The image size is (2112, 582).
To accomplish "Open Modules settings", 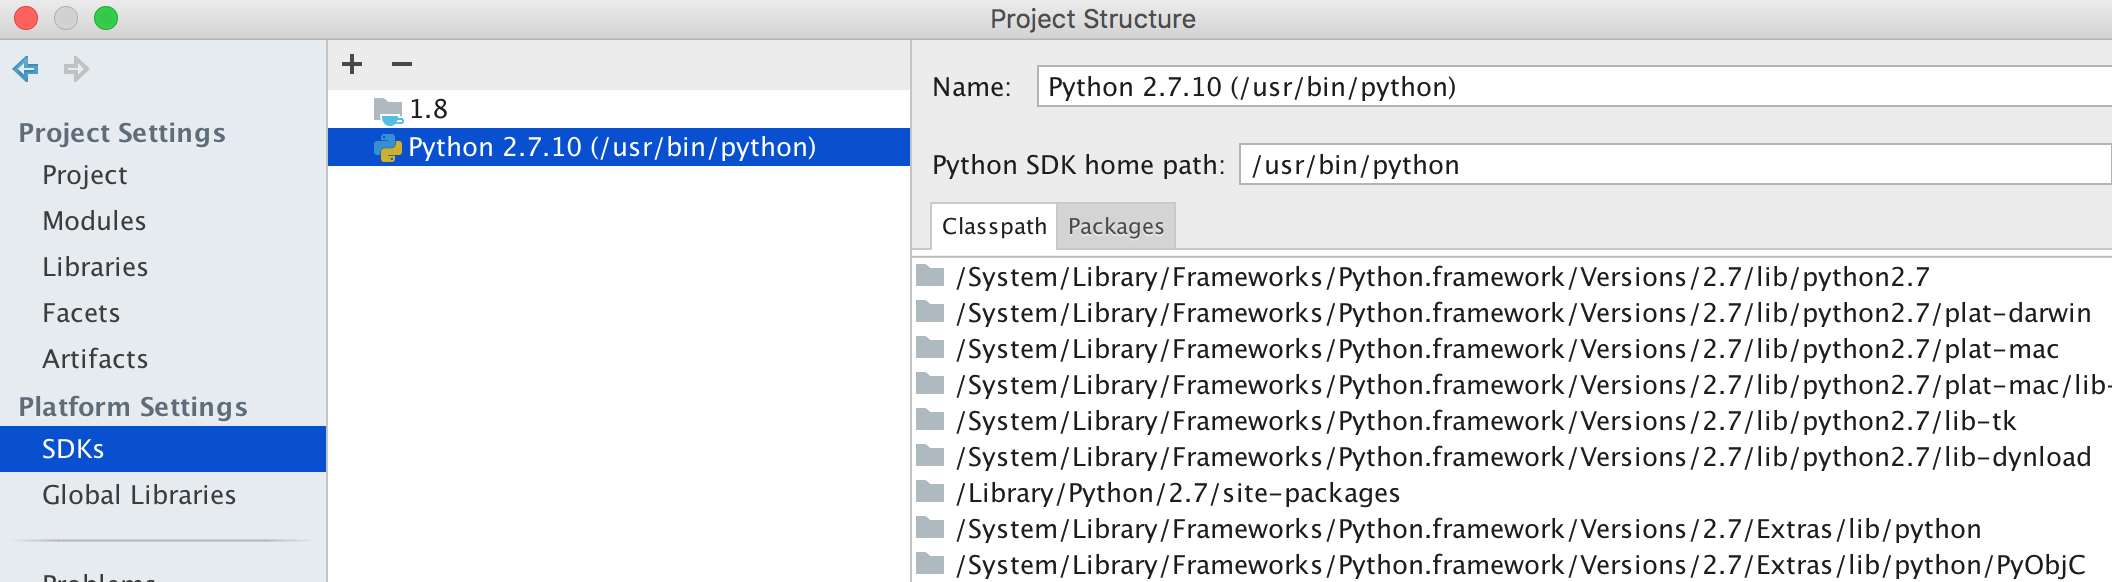I will 94,221.
